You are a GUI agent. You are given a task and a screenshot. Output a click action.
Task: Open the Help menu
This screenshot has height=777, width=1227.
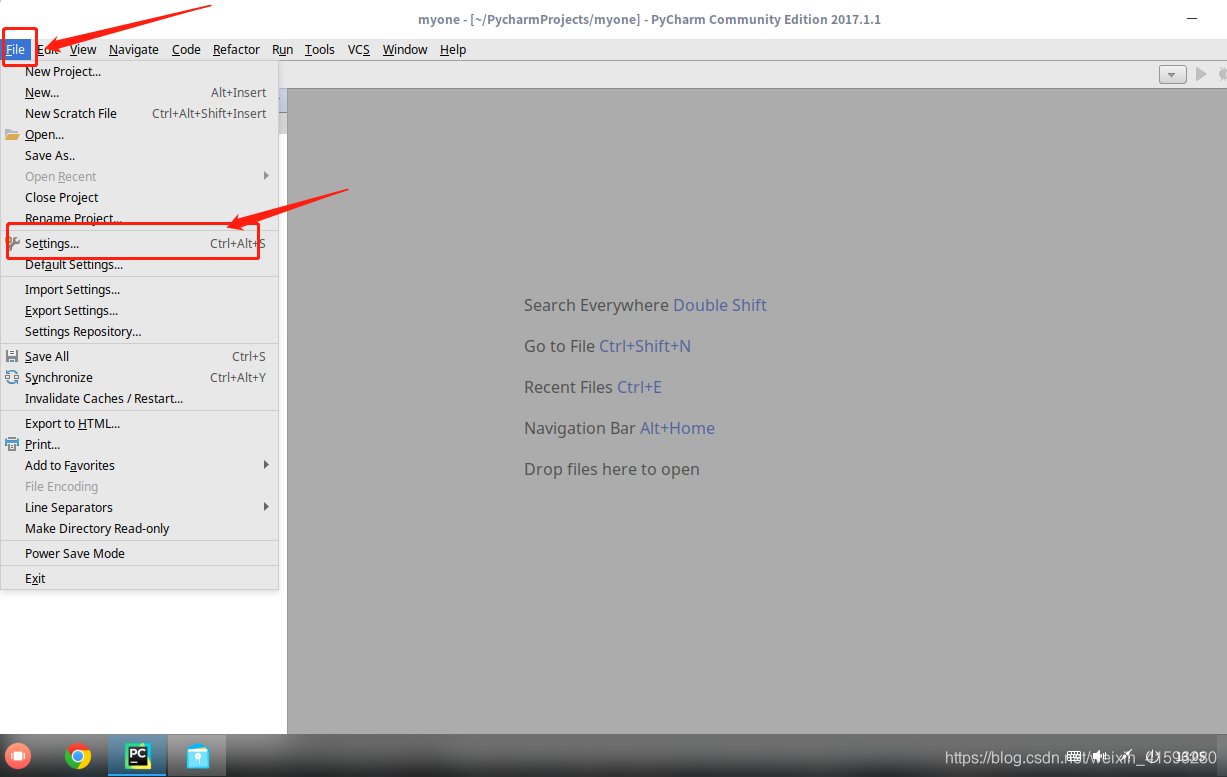[x=453, y=49]
